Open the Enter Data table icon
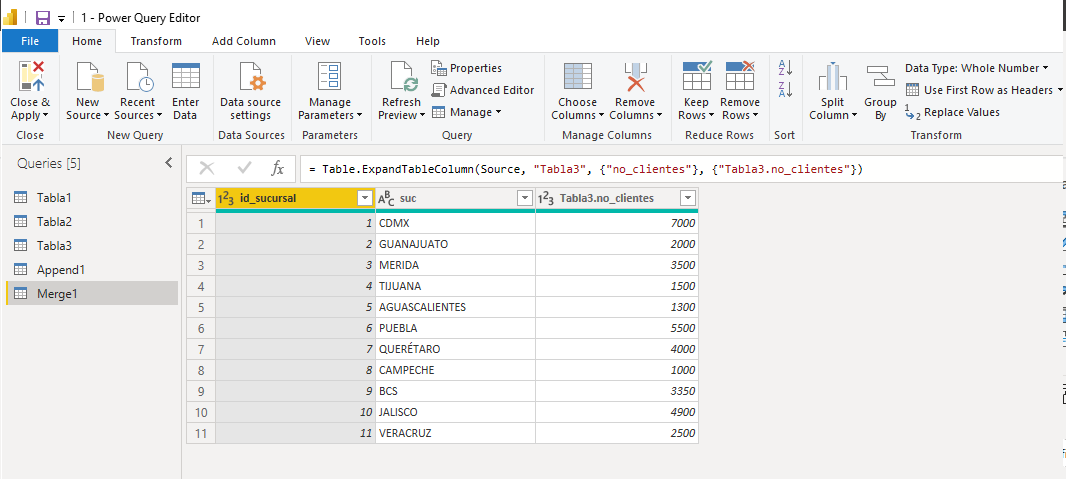 [185, 78]
